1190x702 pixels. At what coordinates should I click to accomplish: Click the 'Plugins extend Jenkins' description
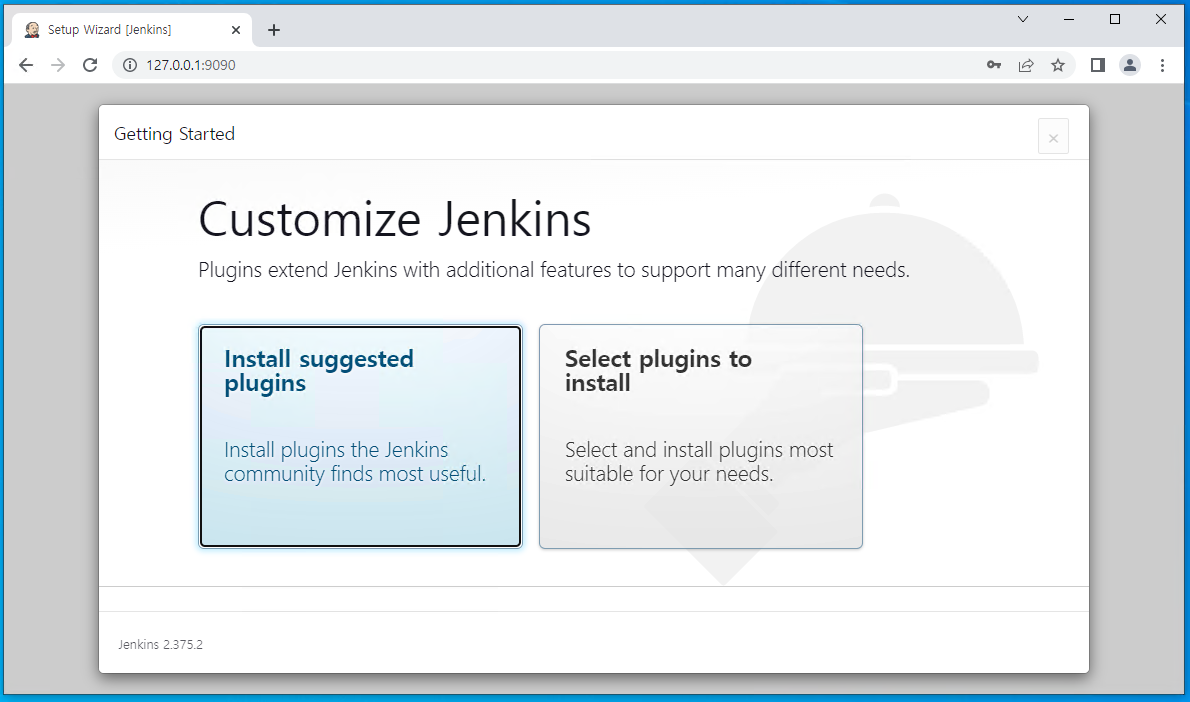pyautogui.click(x=554, y=270)
